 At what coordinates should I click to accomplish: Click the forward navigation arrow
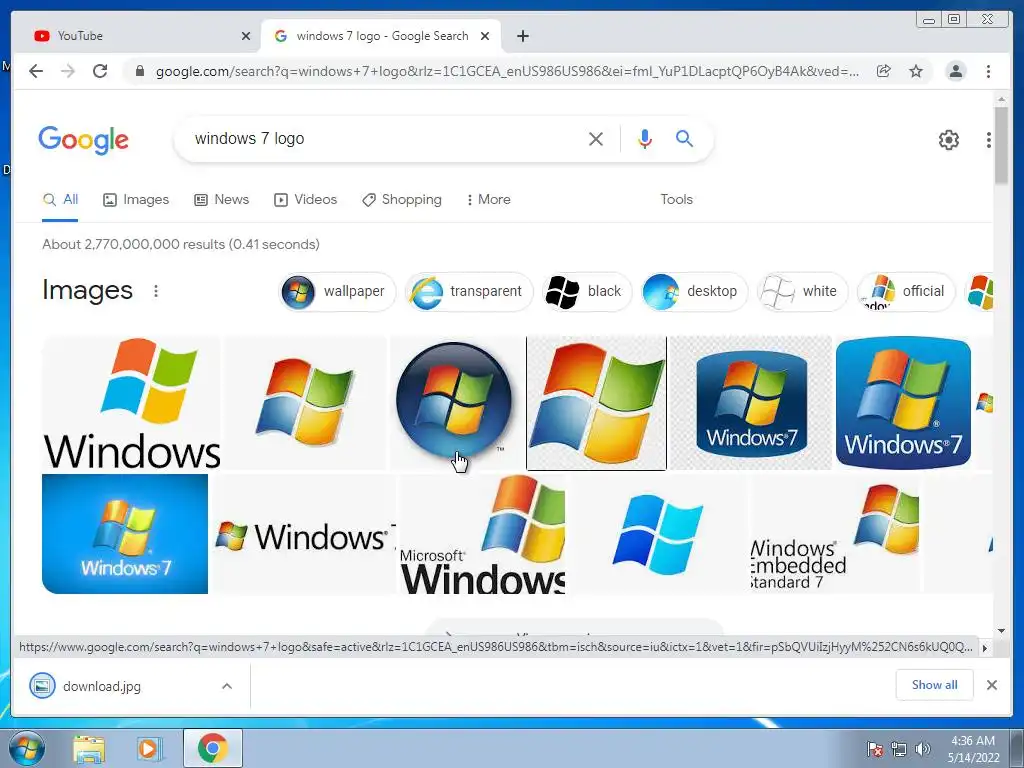click(x=68, y=71)
